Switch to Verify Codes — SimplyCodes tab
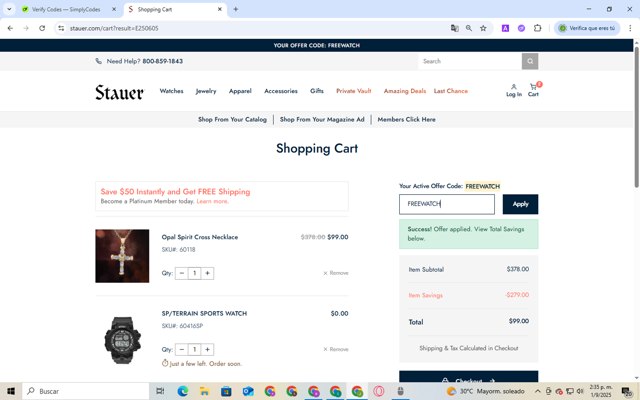Screen dimensions: 640x400 click(x=66, y=9)
